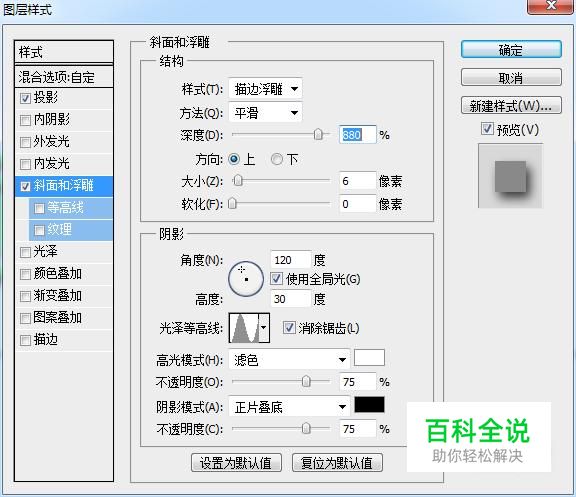Click the 软化(F) slider handle

pos(232,203)
